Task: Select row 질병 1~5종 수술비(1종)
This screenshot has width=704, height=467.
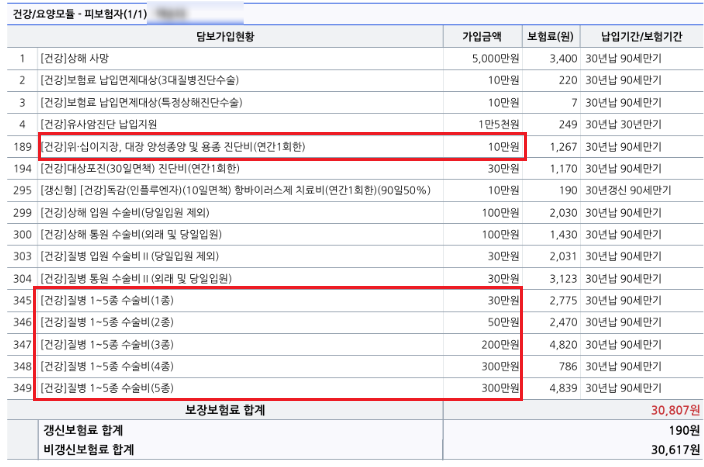Action: click(x=355, y=300)
